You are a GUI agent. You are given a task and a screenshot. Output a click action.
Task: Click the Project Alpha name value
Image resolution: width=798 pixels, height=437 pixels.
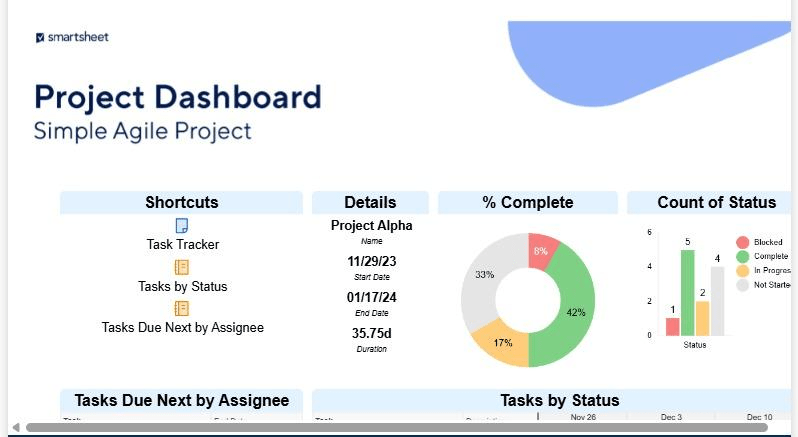click(372, 225)
